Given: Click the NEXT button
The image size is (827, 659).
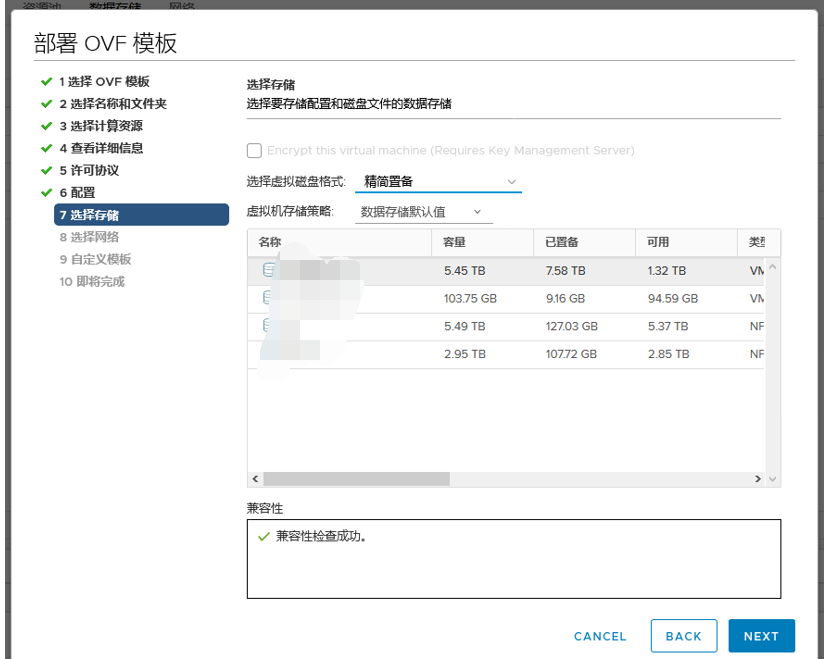Looking at the screenshot, I should point(761,636).
